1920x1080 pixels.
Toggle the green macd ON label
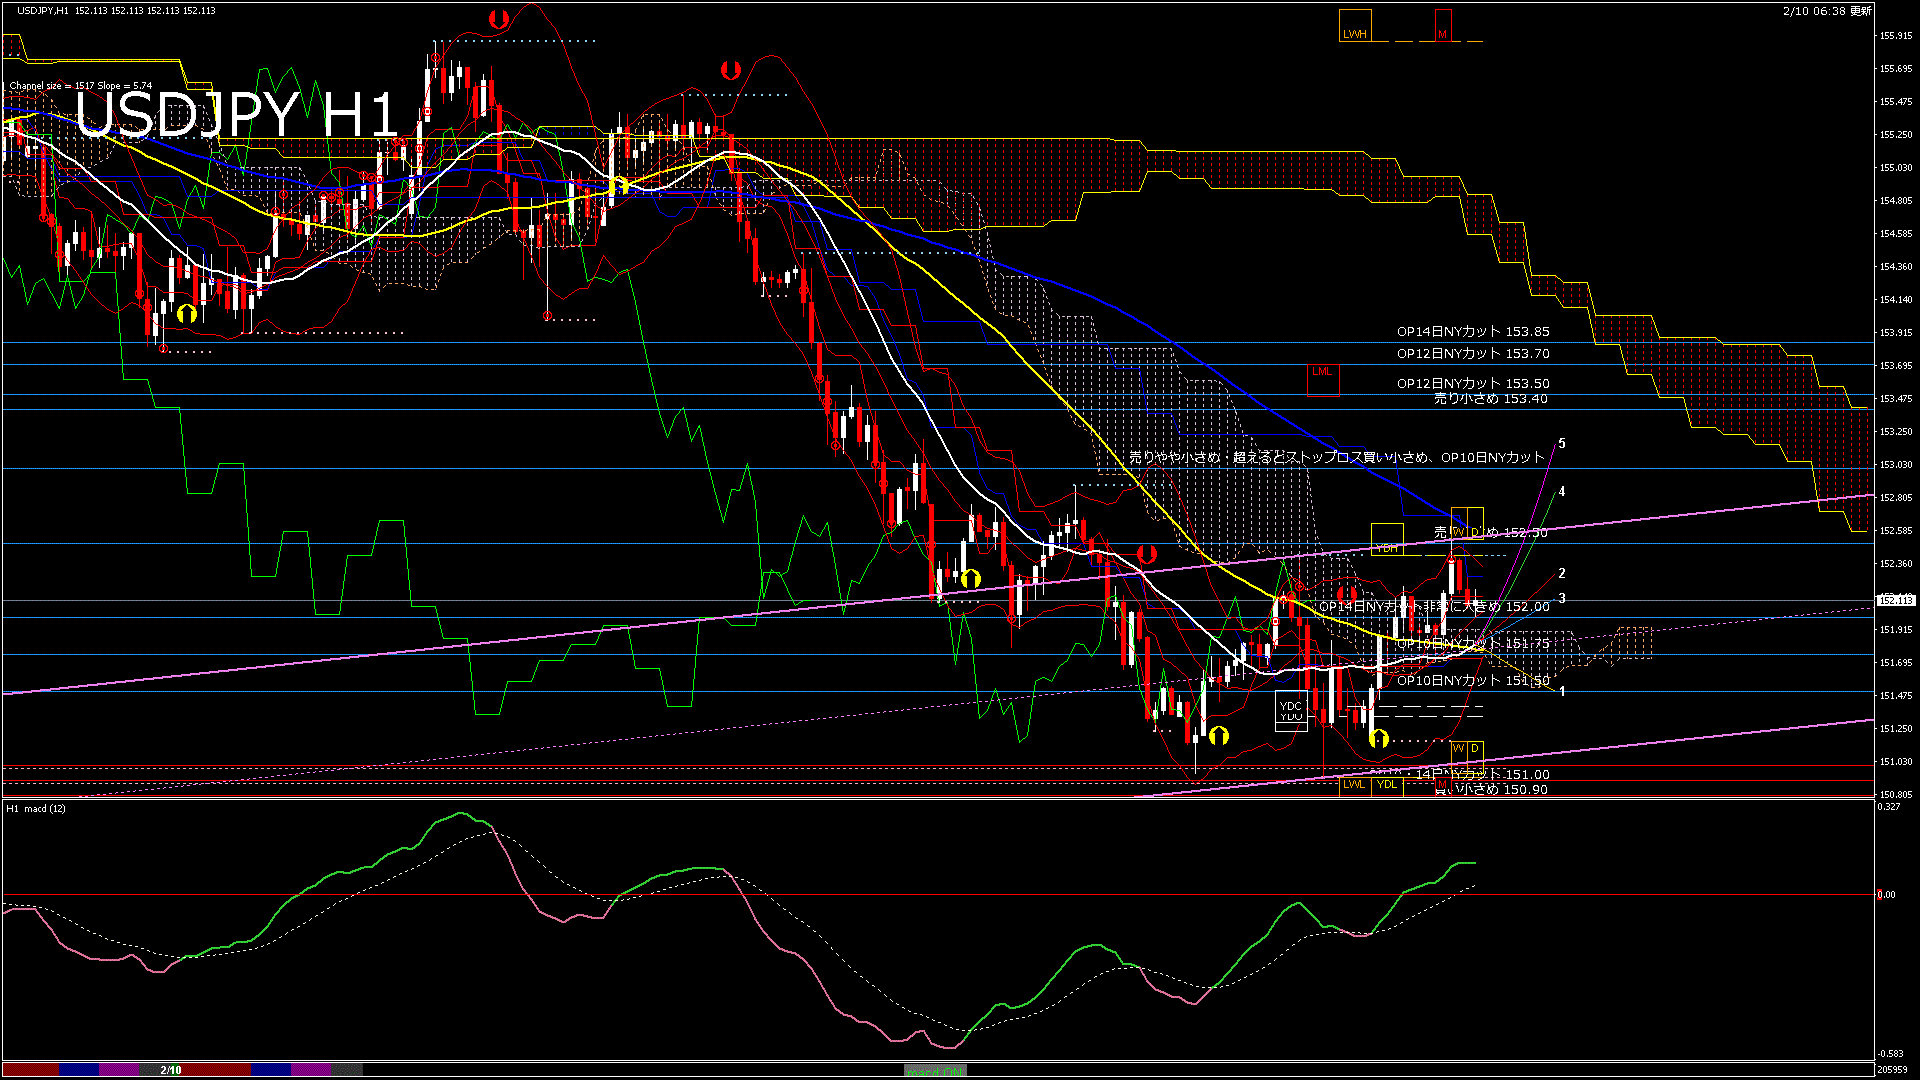click(935, 1071)
